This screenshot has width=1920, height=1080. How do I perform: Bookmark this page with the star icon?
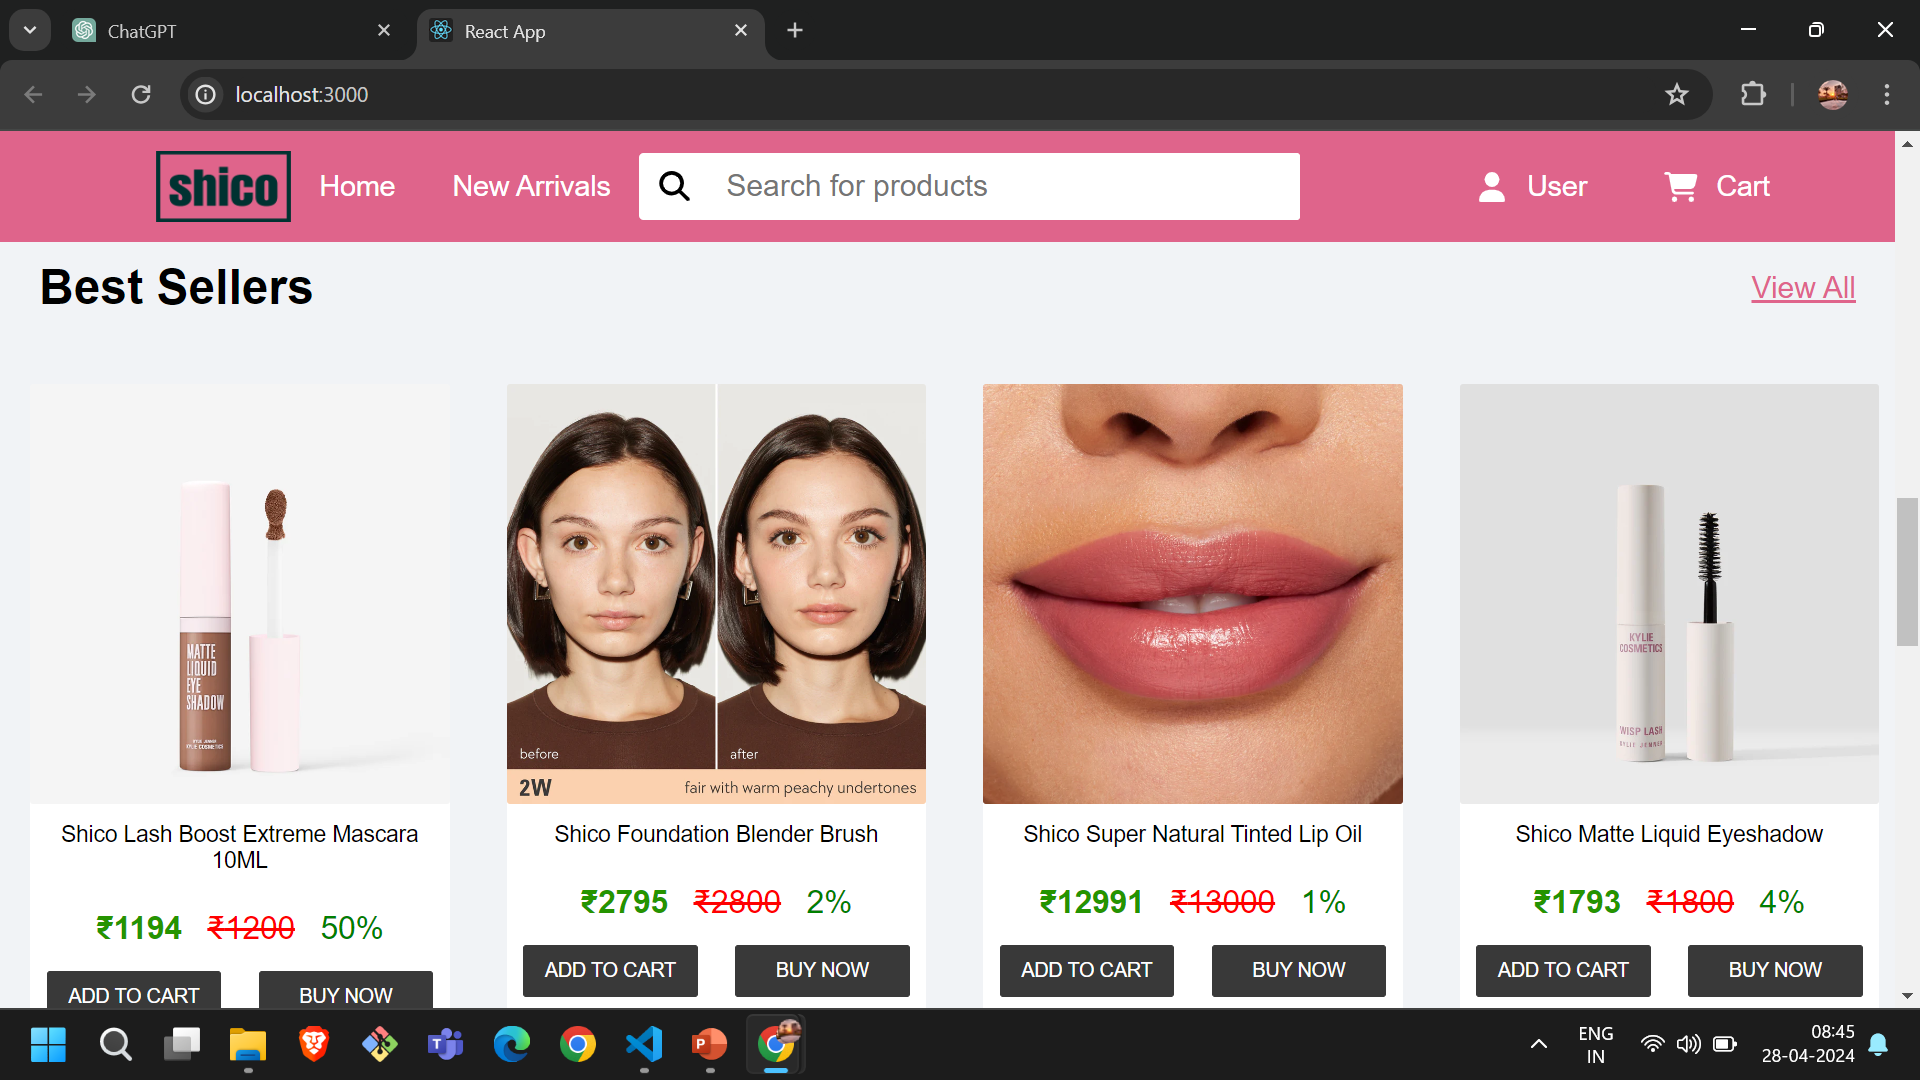coord(1677,94)
